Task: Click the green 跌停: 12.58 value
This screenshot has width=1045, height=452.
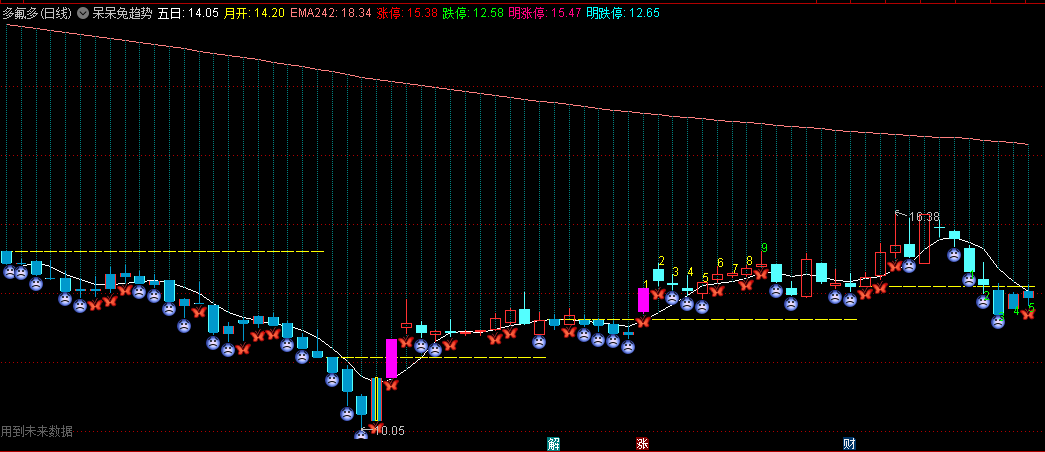Action: [x=473, y=13]
